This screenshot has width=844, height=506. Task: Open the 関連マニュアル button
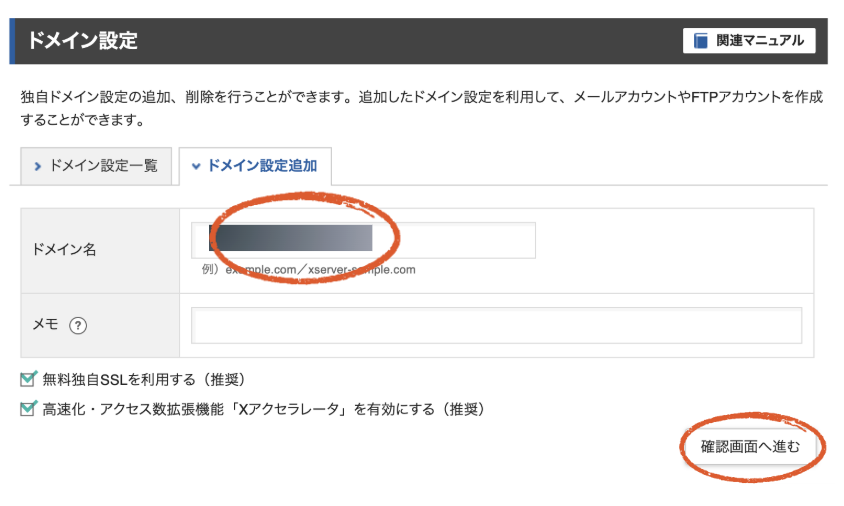point(749,41)
